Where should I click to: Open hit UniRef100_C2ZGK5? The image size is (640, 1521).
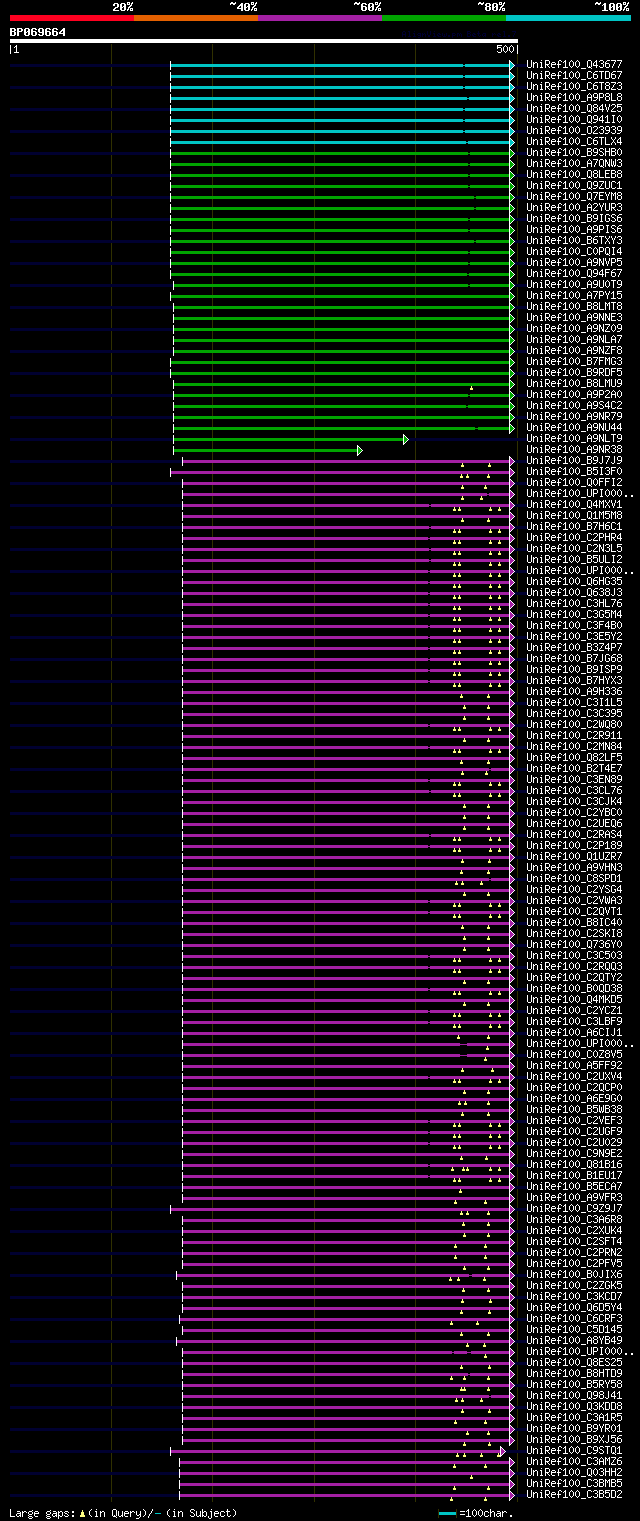[574, 1285]
